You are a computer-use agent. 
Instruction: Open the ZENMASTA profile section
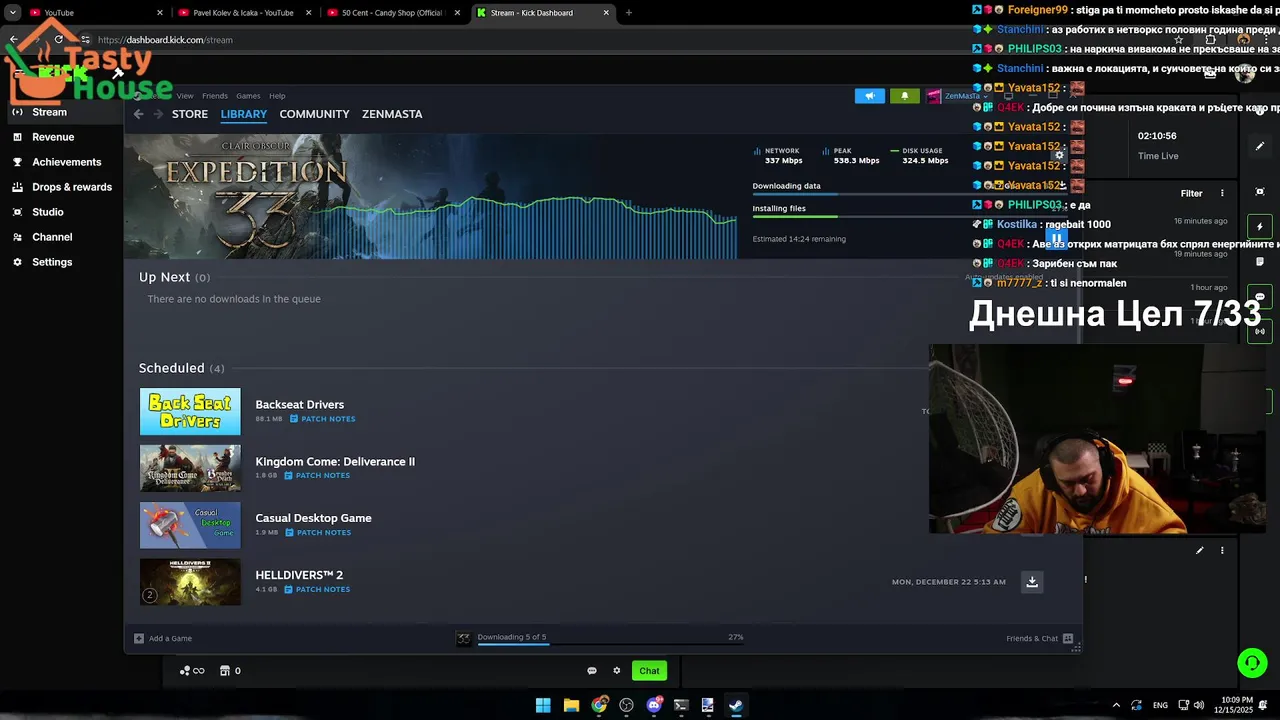(x=392, y=114)
